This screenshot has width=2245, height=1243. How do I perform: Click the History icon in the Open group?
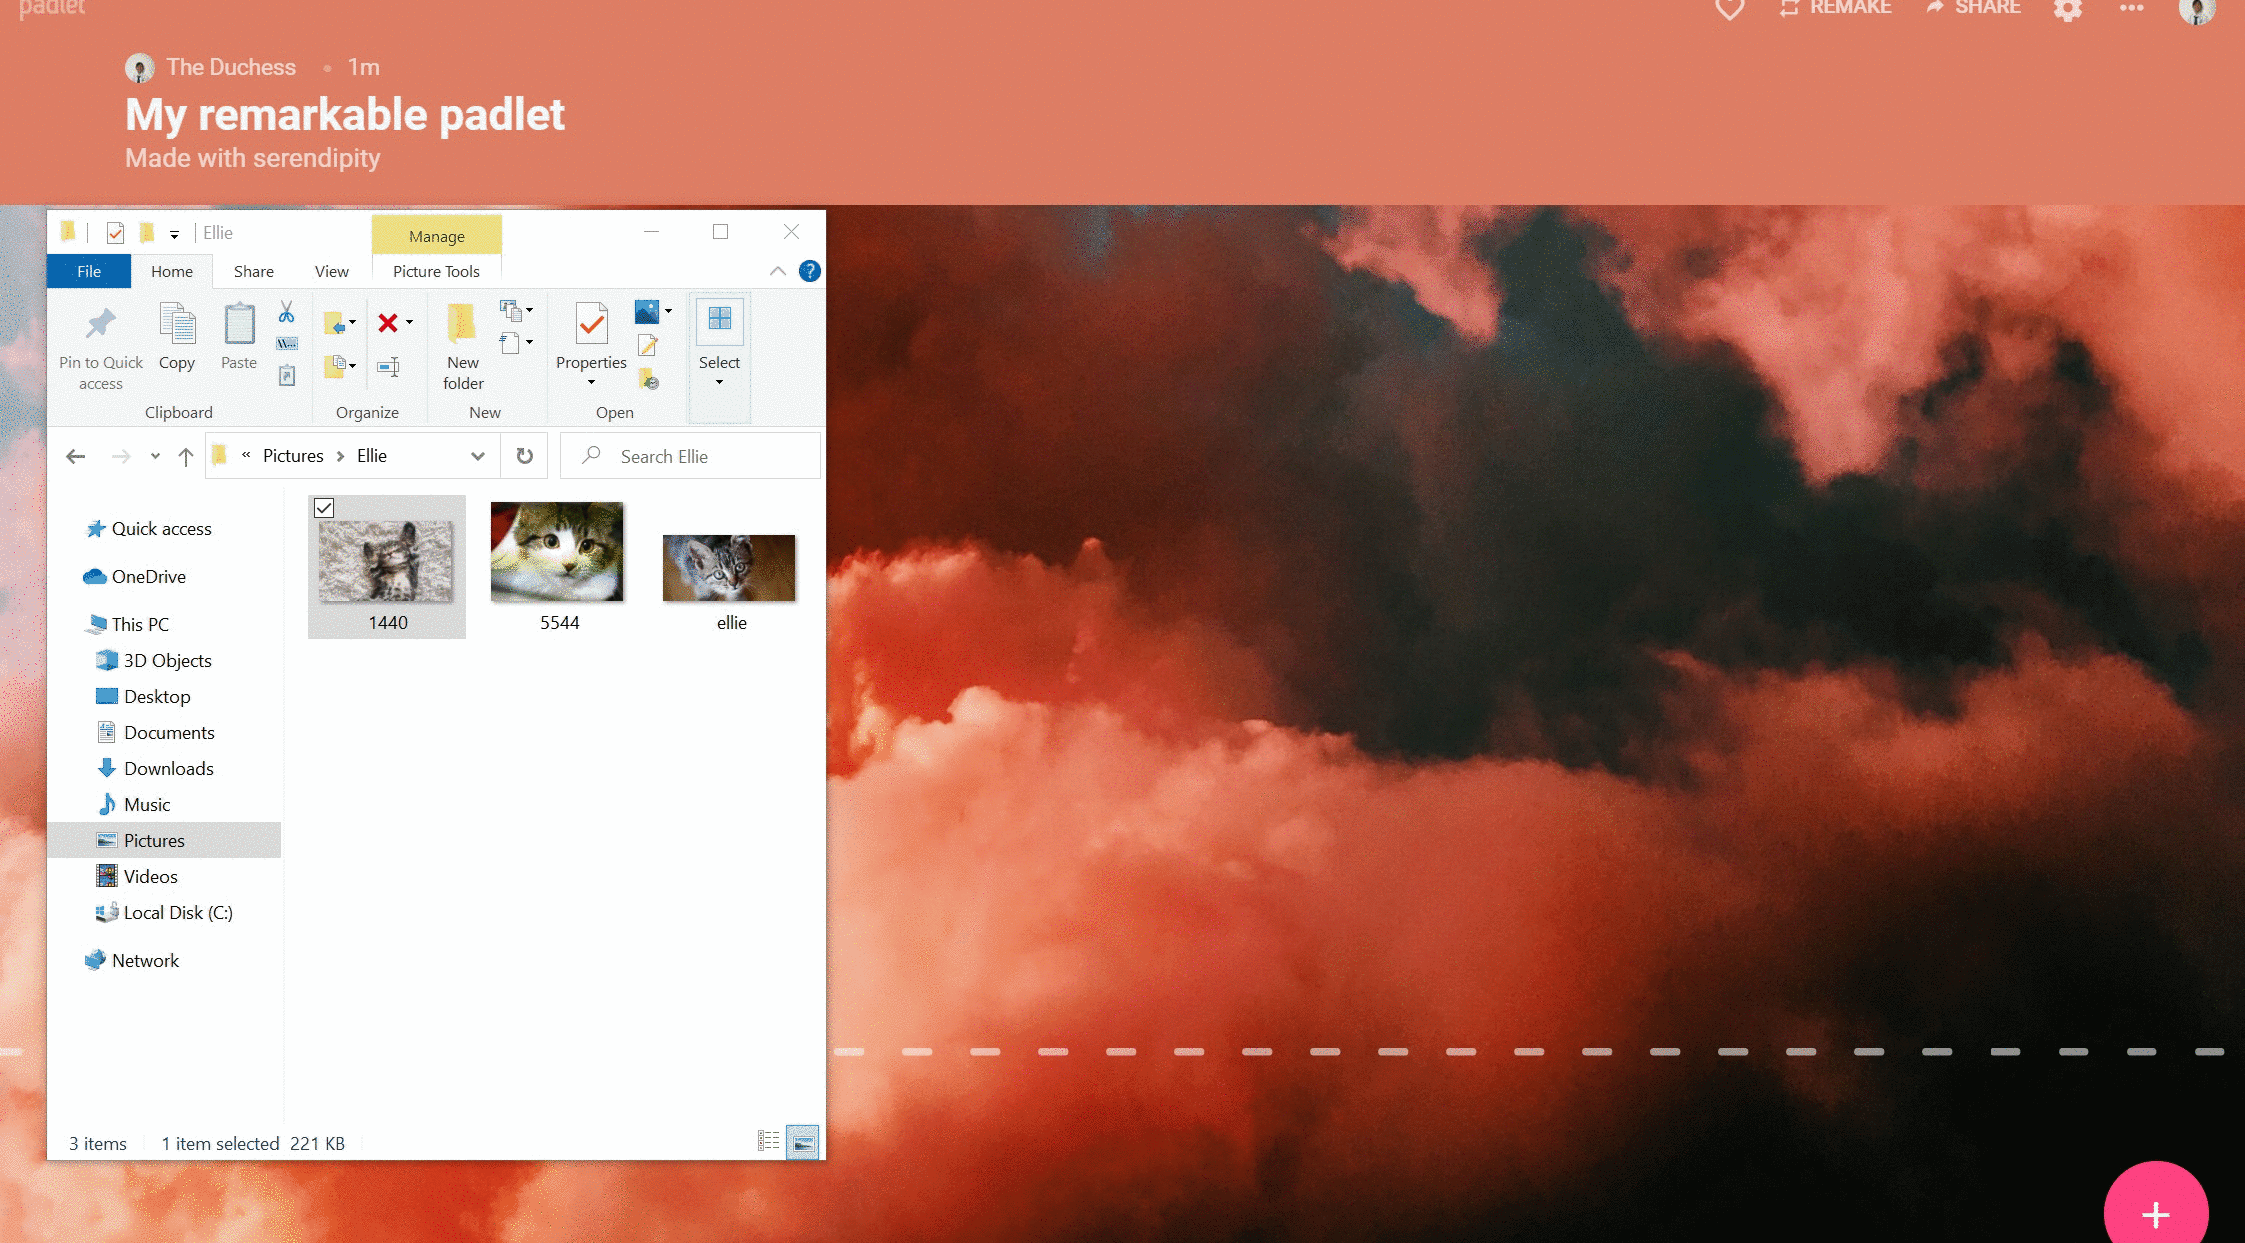(649, 379)
